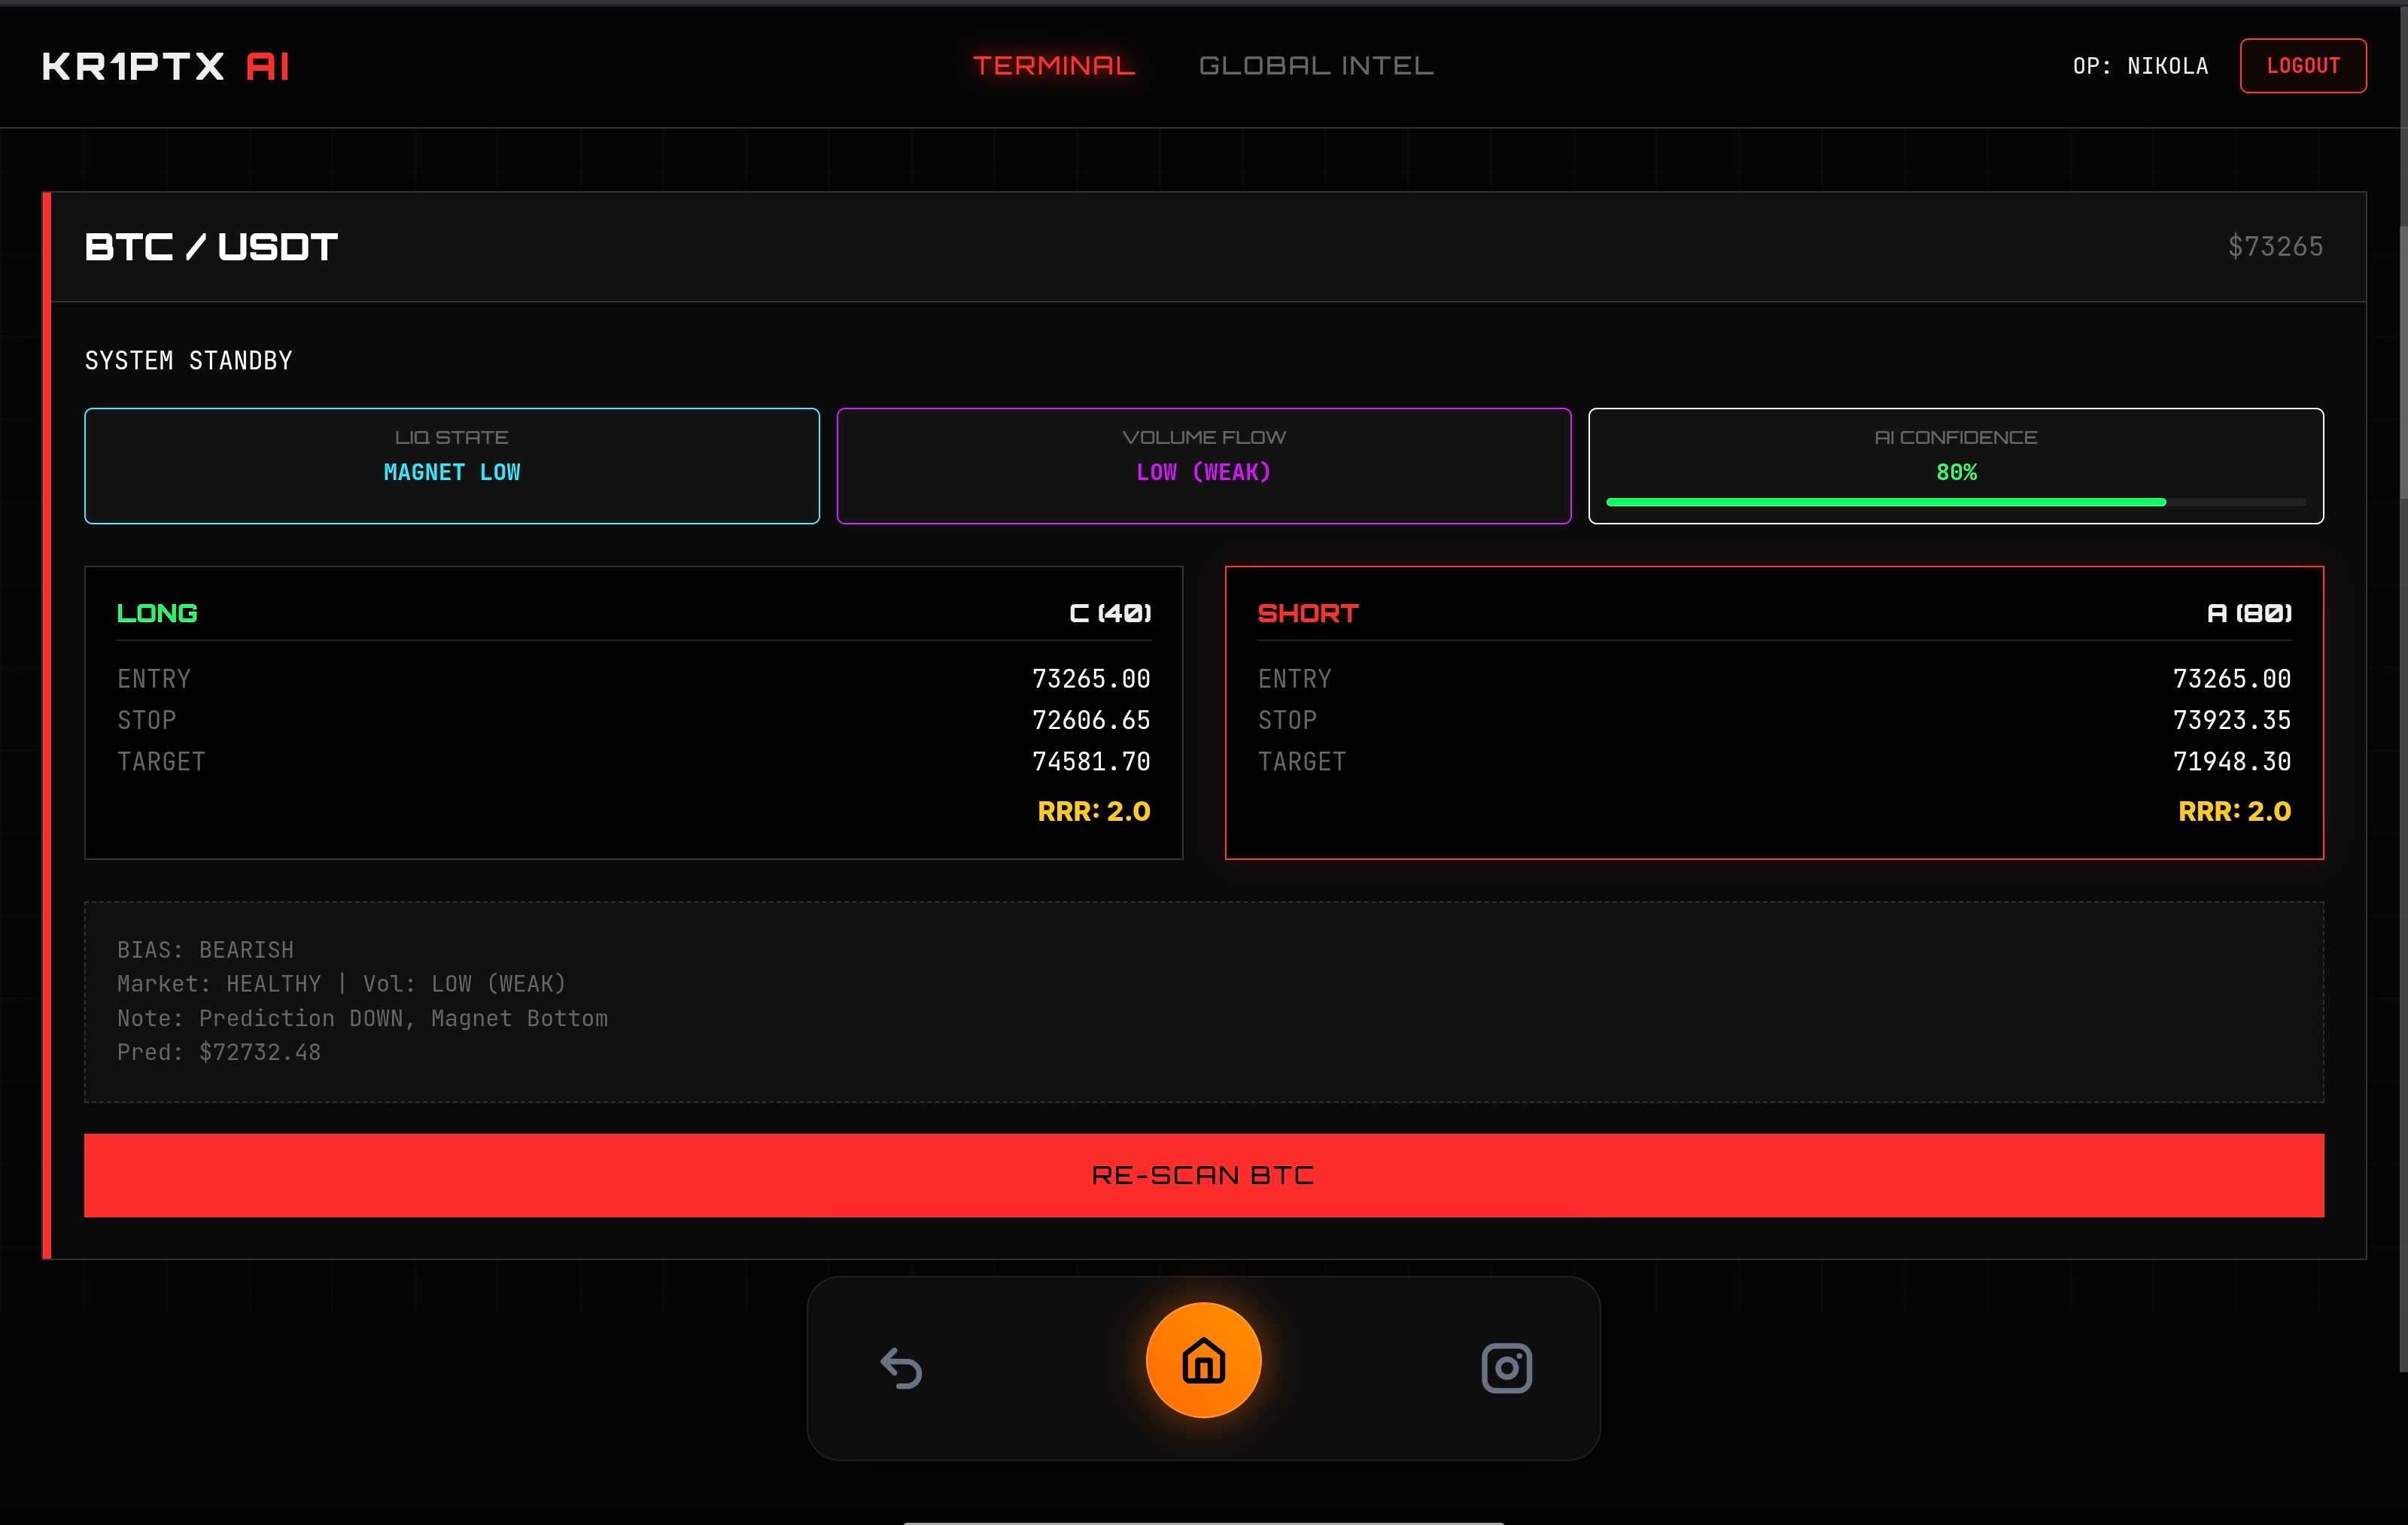Click the 80% confidence value
Image resolution: width=2408 pixels, height=1525 pixels.
click(1956, 472)
